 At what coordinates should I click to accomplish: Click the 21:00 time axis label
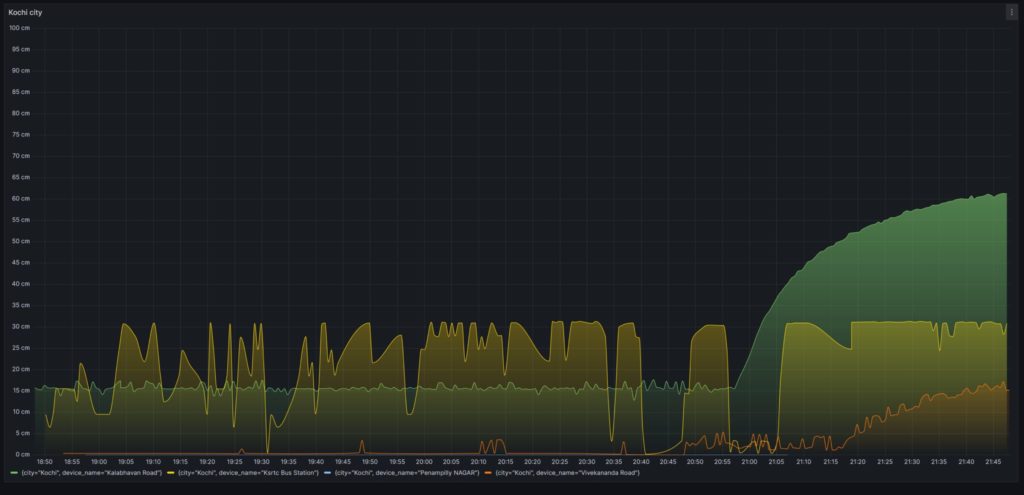click(x=749, y=462)
